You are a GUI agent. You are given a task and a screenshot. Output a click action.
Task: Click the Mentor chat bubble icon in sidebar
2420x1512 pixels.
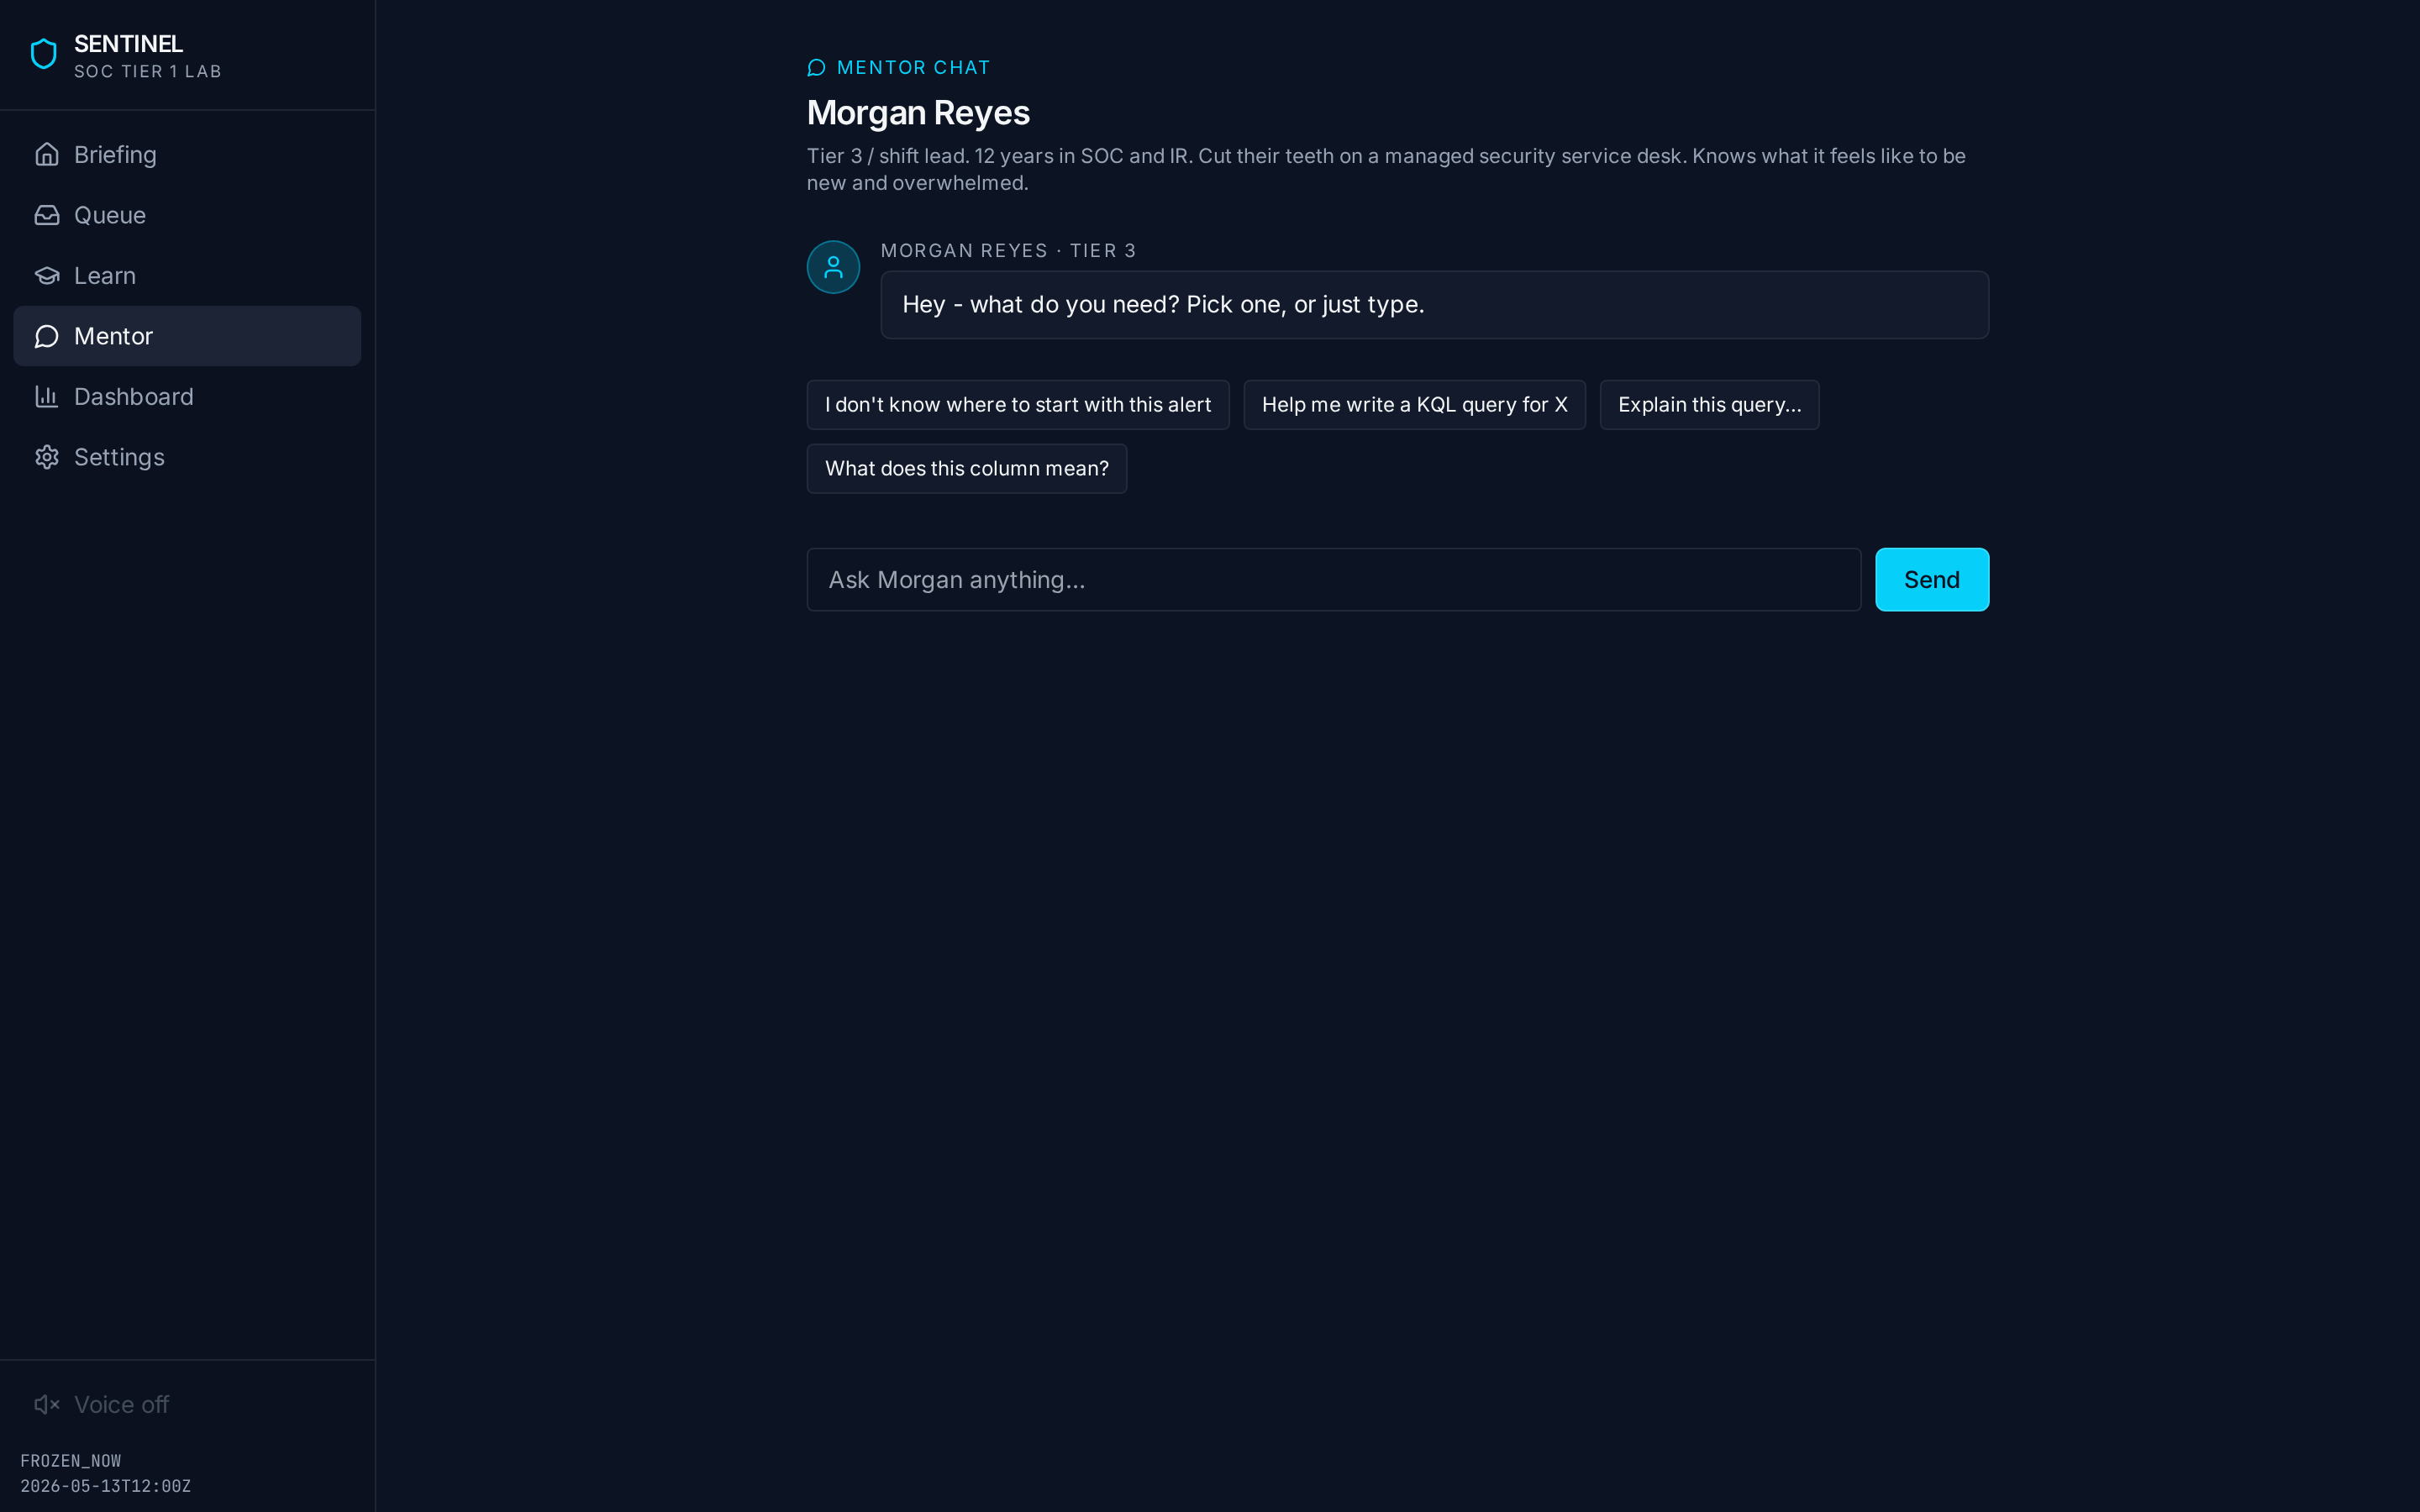pos(47,336)
